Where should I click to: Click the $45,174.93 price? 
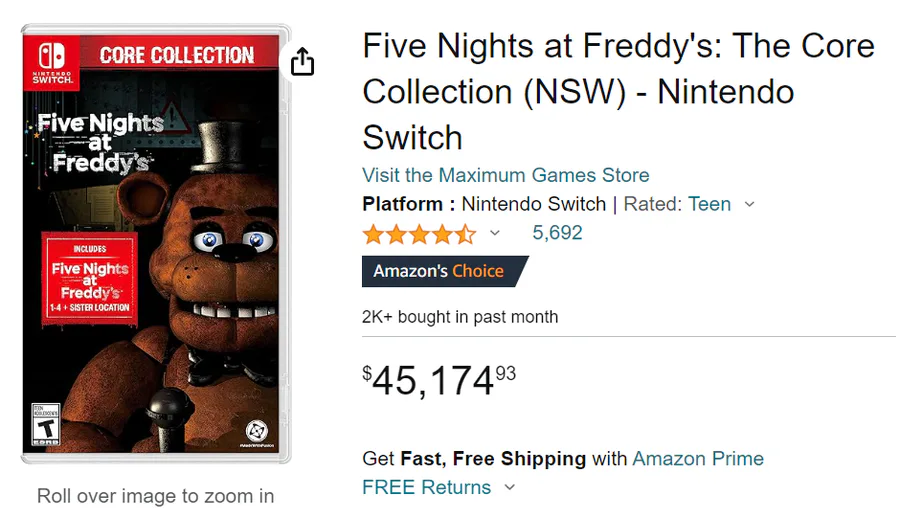pyautogui.click(x=439, y=380)
